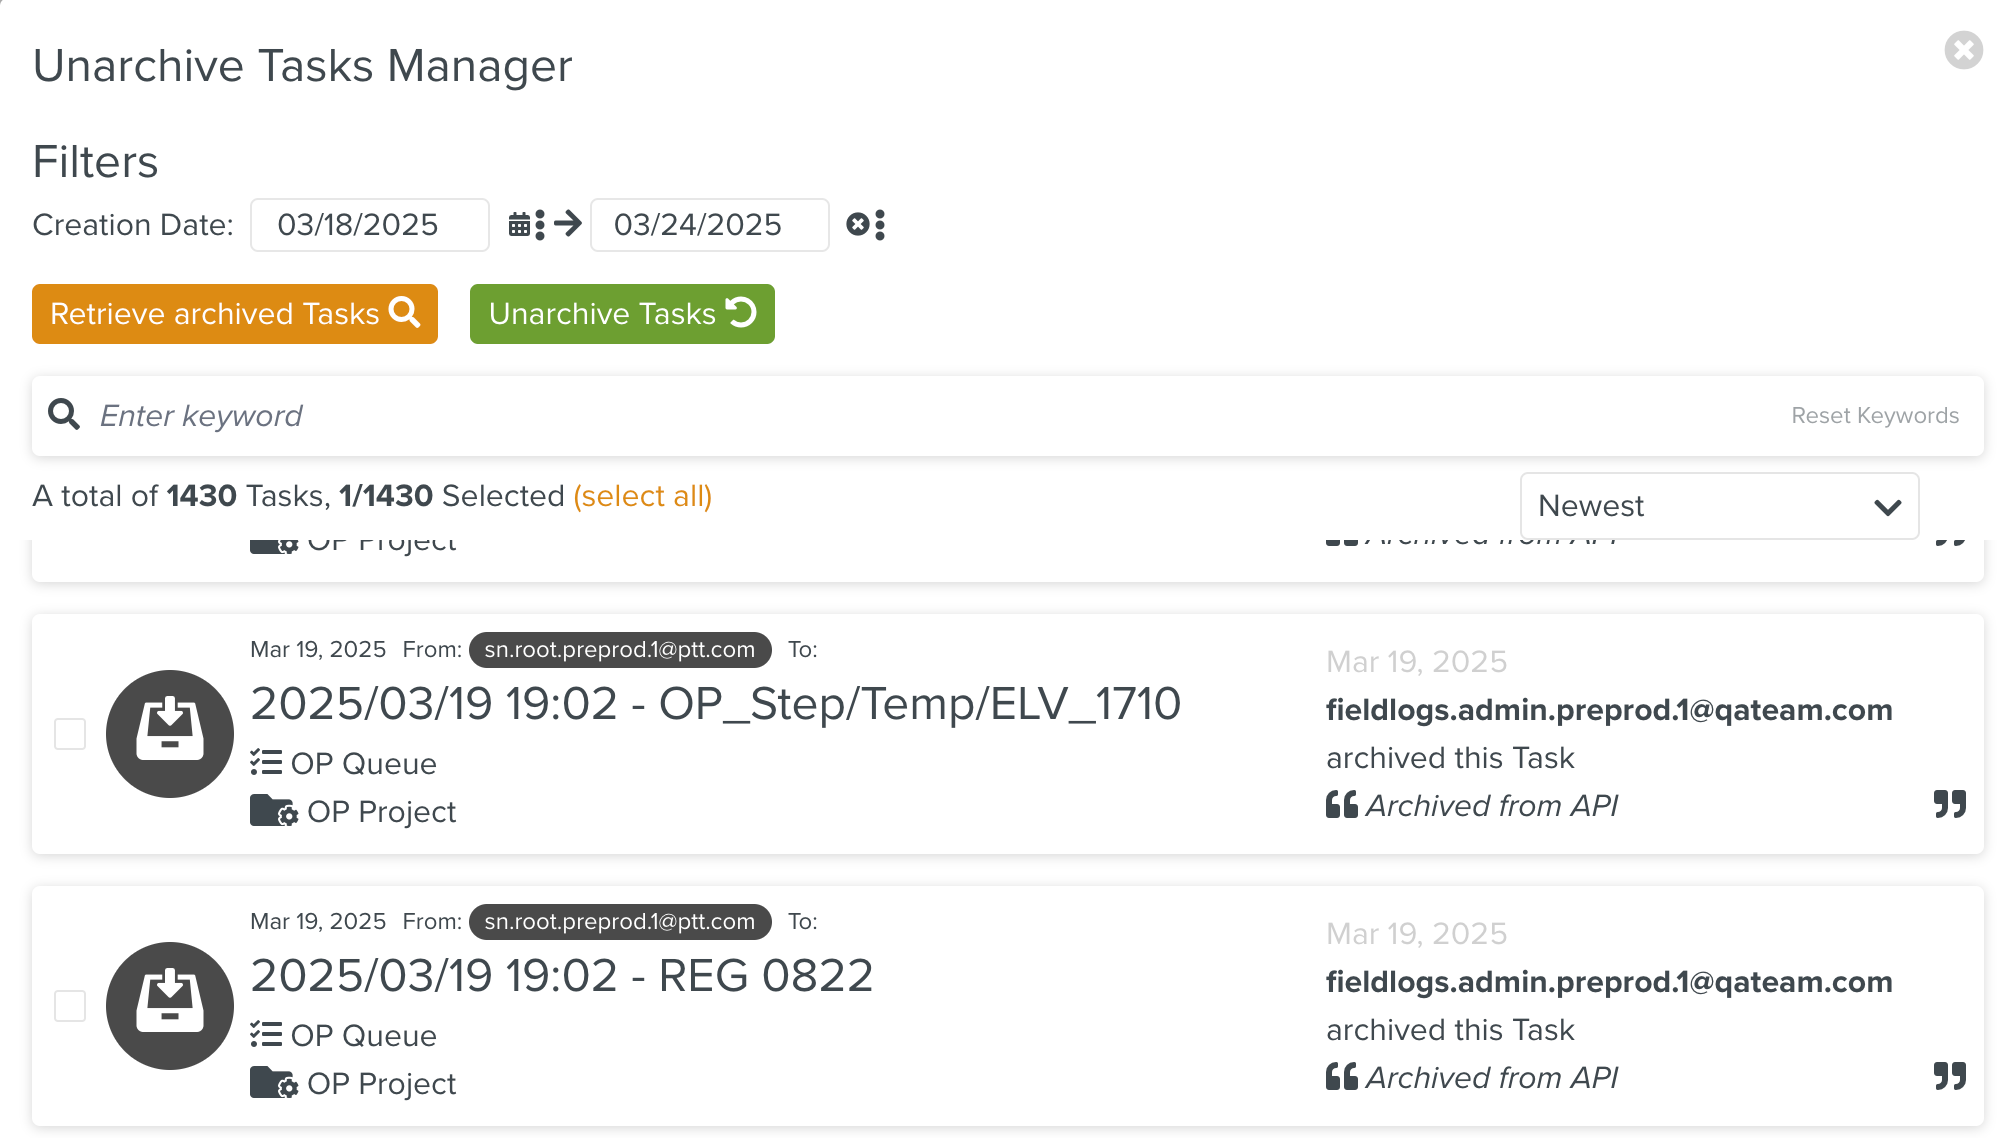Select checkbox for REG 0822 task

click(70, 1005)
